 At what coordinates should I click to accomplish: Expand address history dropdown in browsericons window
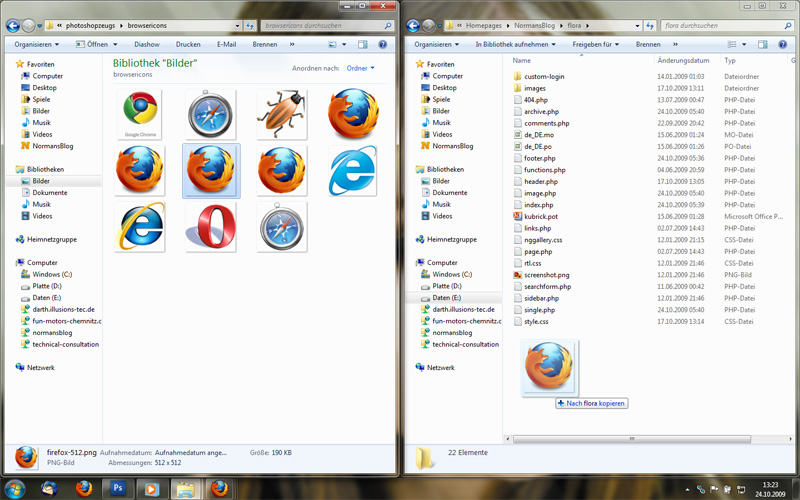237,25
